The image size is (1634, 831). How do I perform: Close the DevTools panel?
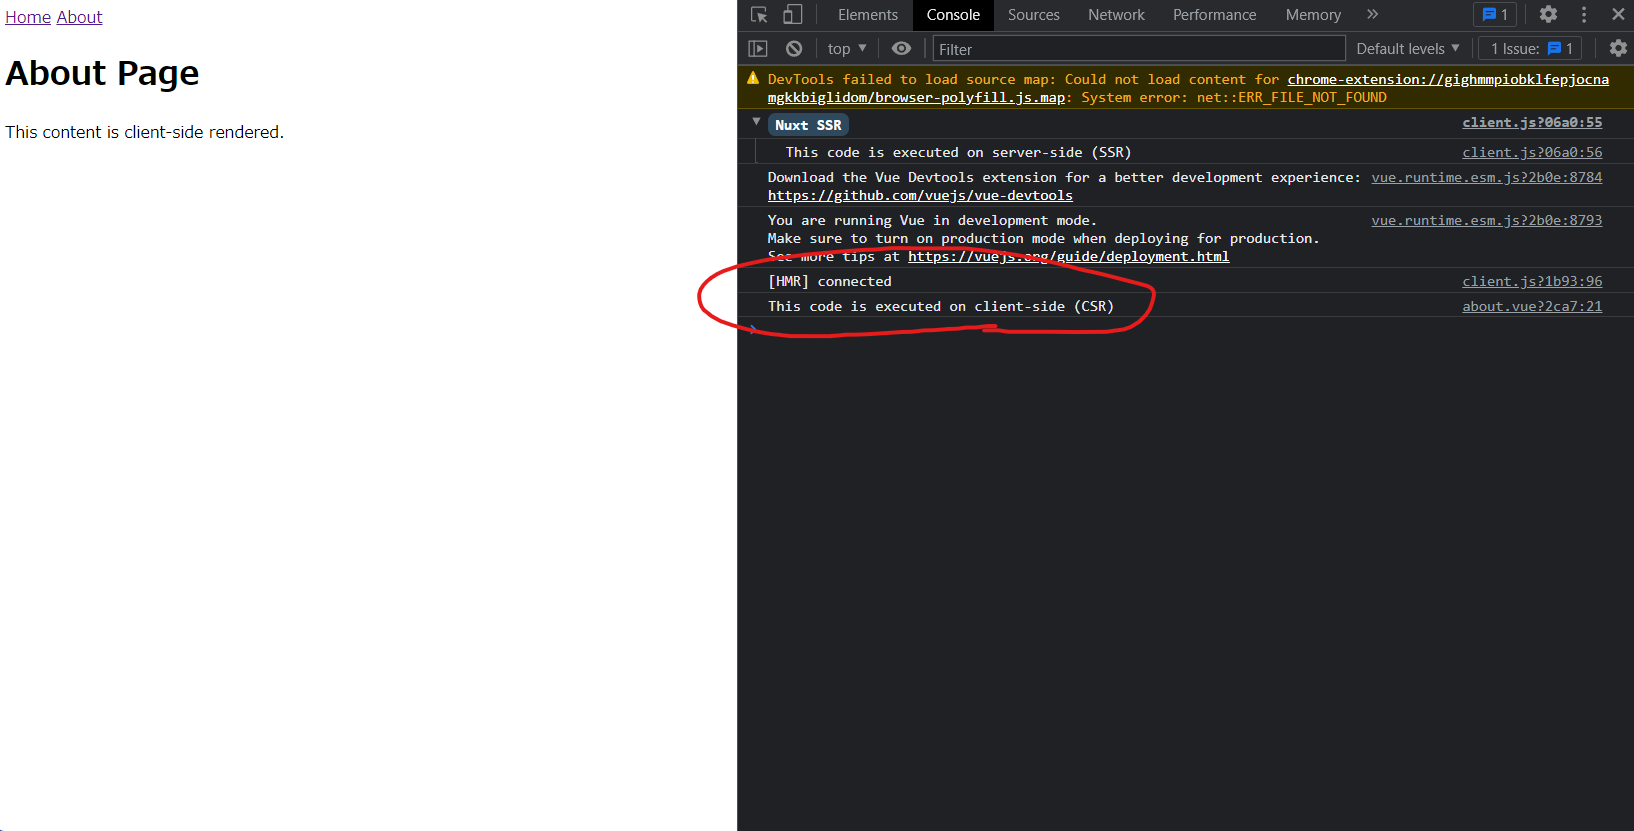pos(1618,15)
